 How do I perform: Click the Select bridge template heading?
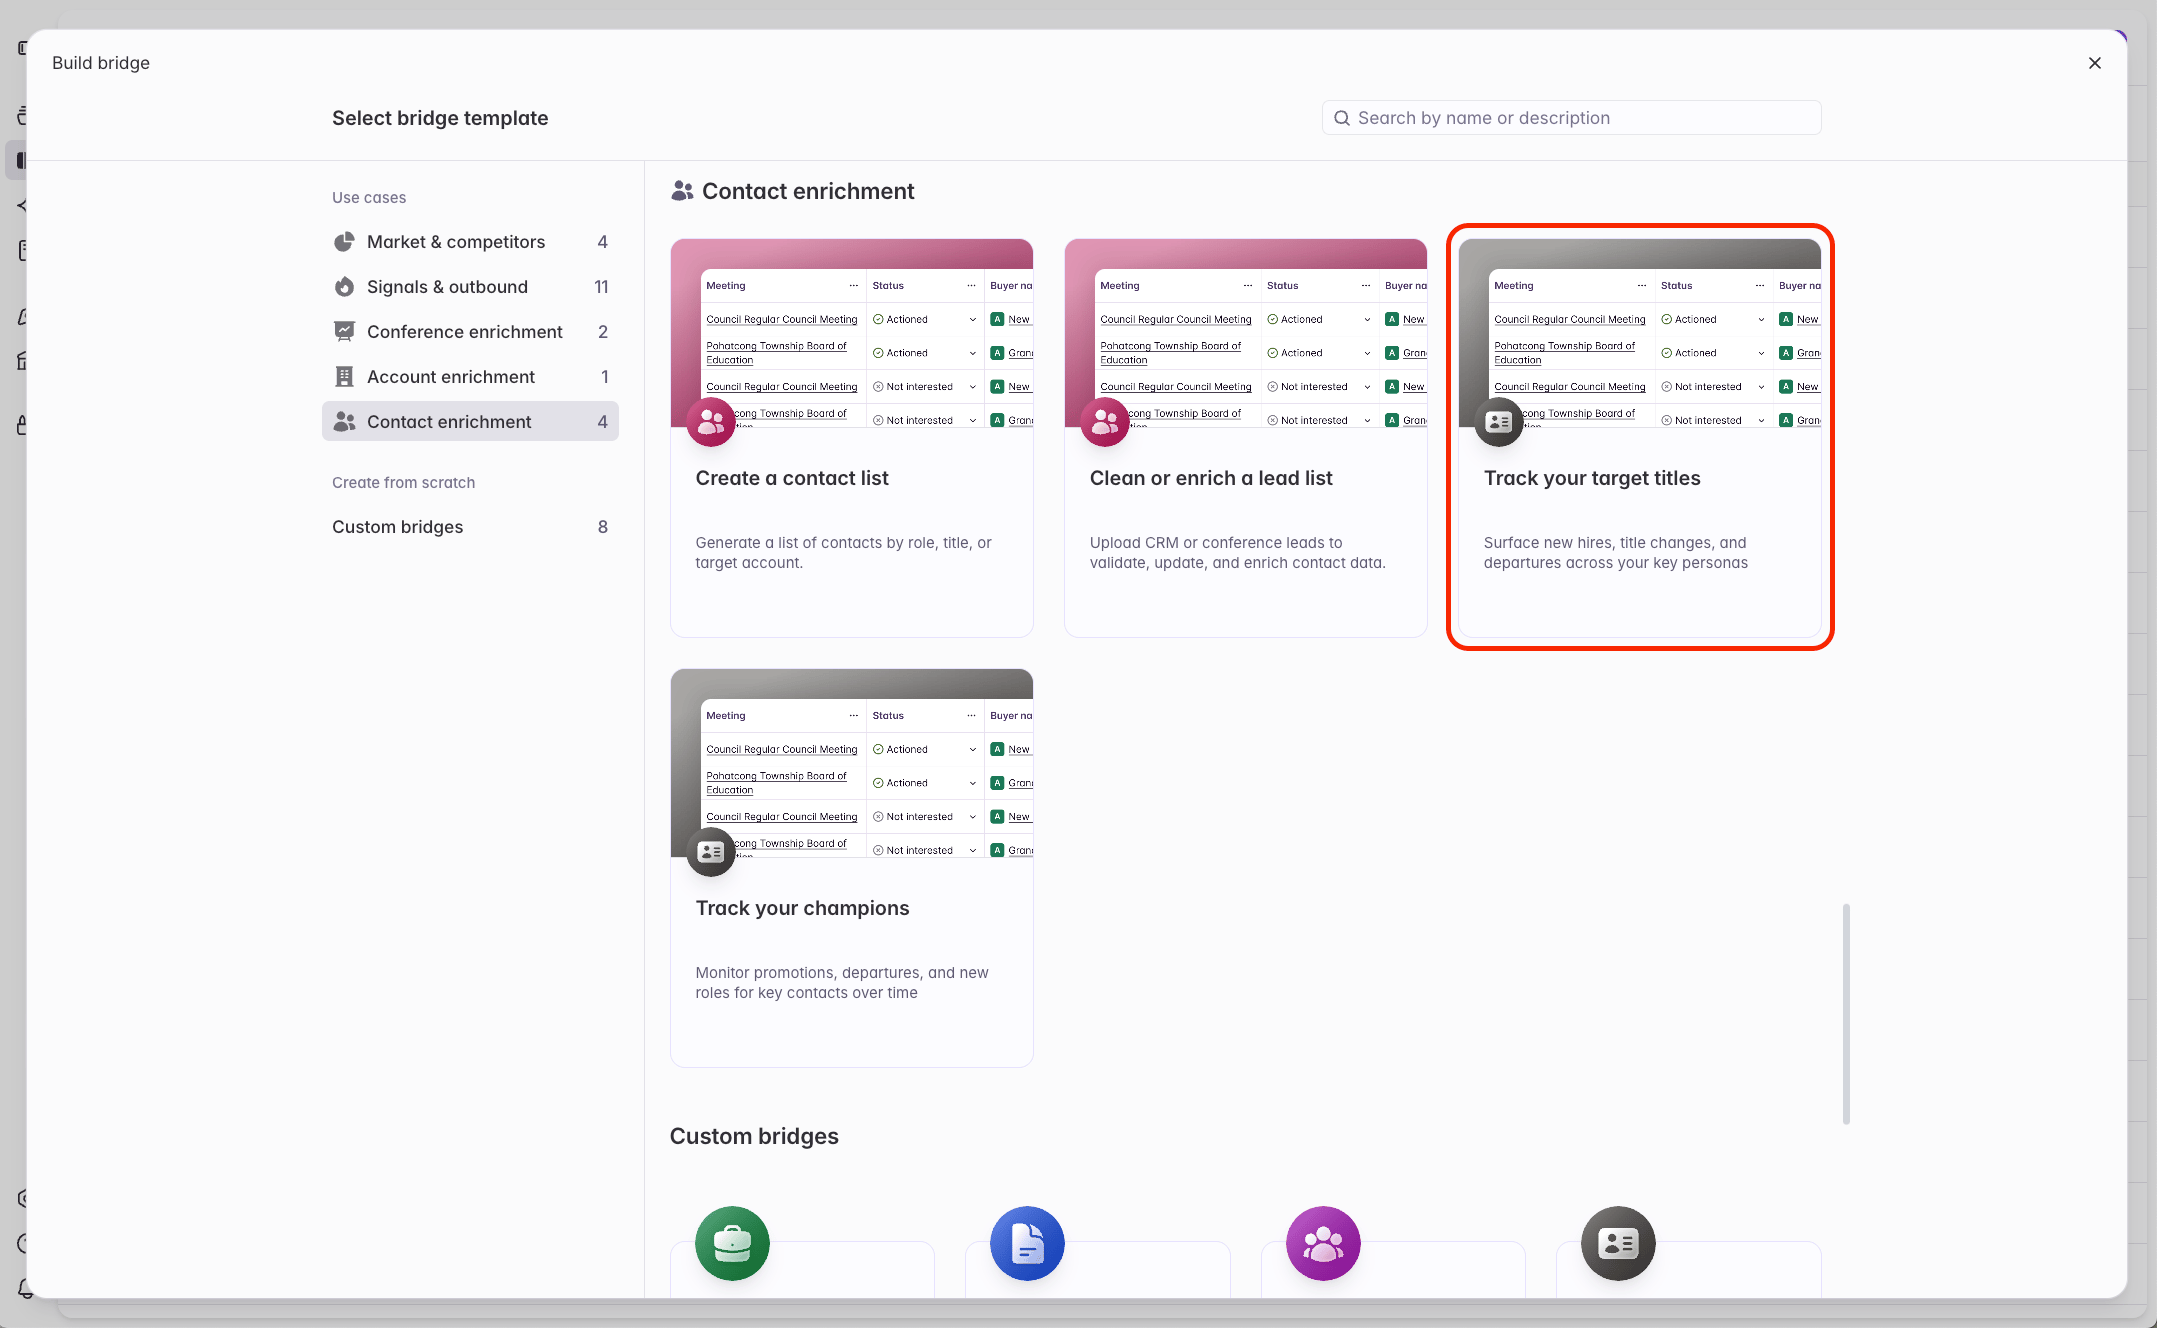point(440,118)
